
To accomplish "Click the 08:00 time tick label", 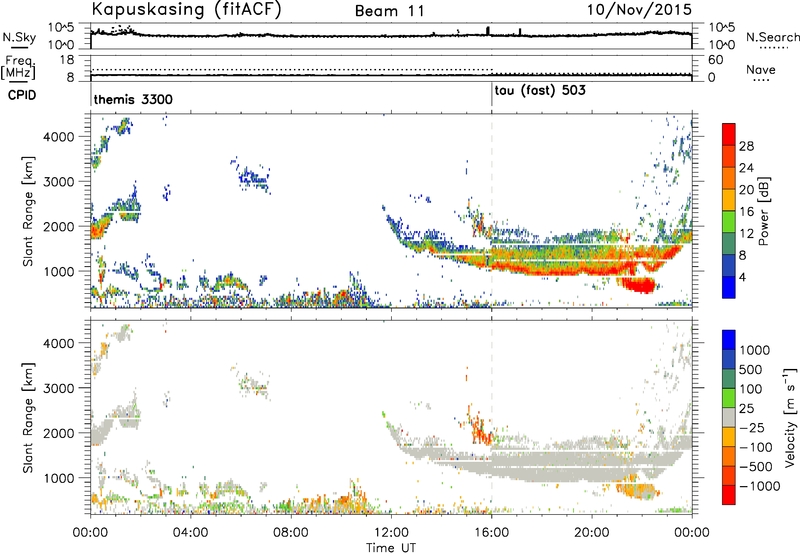I will pos(291,533).
